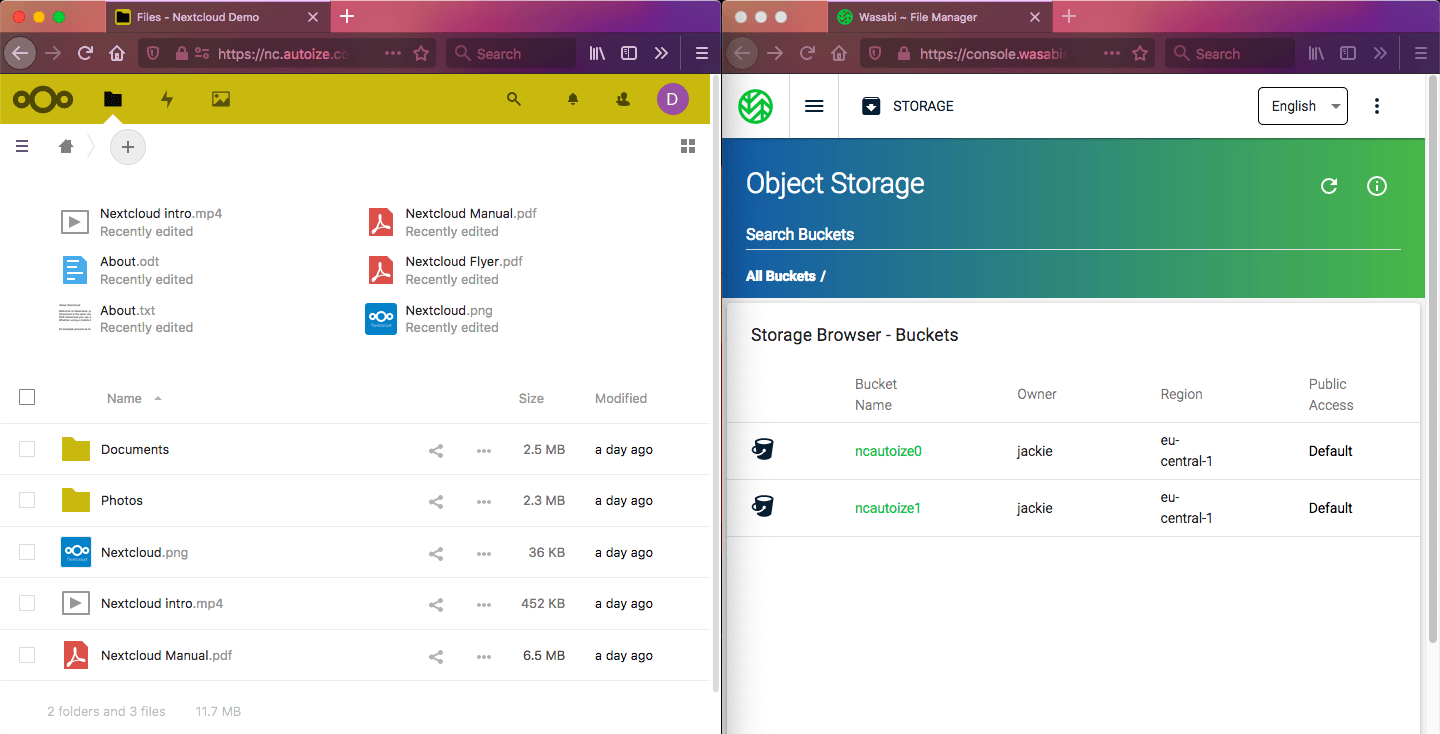The height and width of the screenshot is (734, 1440).
Task: Share the Documents folder
Action: coord(436,450)
